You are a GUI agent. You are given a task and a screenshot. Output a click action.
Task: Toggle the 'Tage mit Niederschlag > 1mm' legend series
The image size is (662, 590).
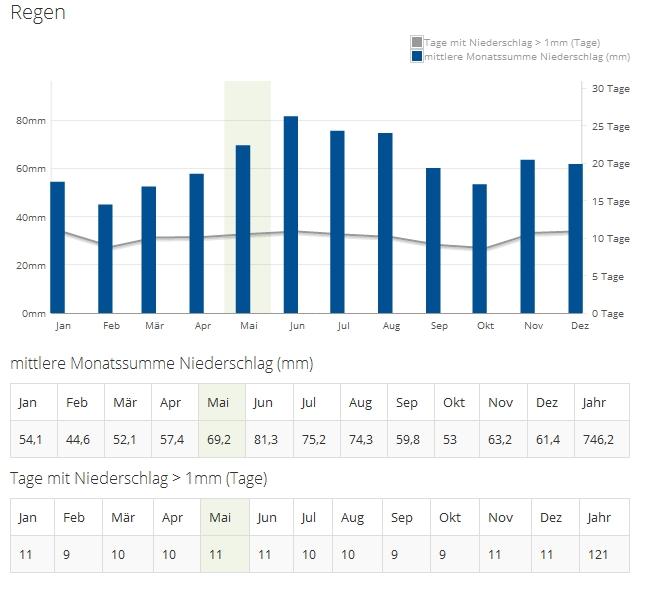point(511,42)
